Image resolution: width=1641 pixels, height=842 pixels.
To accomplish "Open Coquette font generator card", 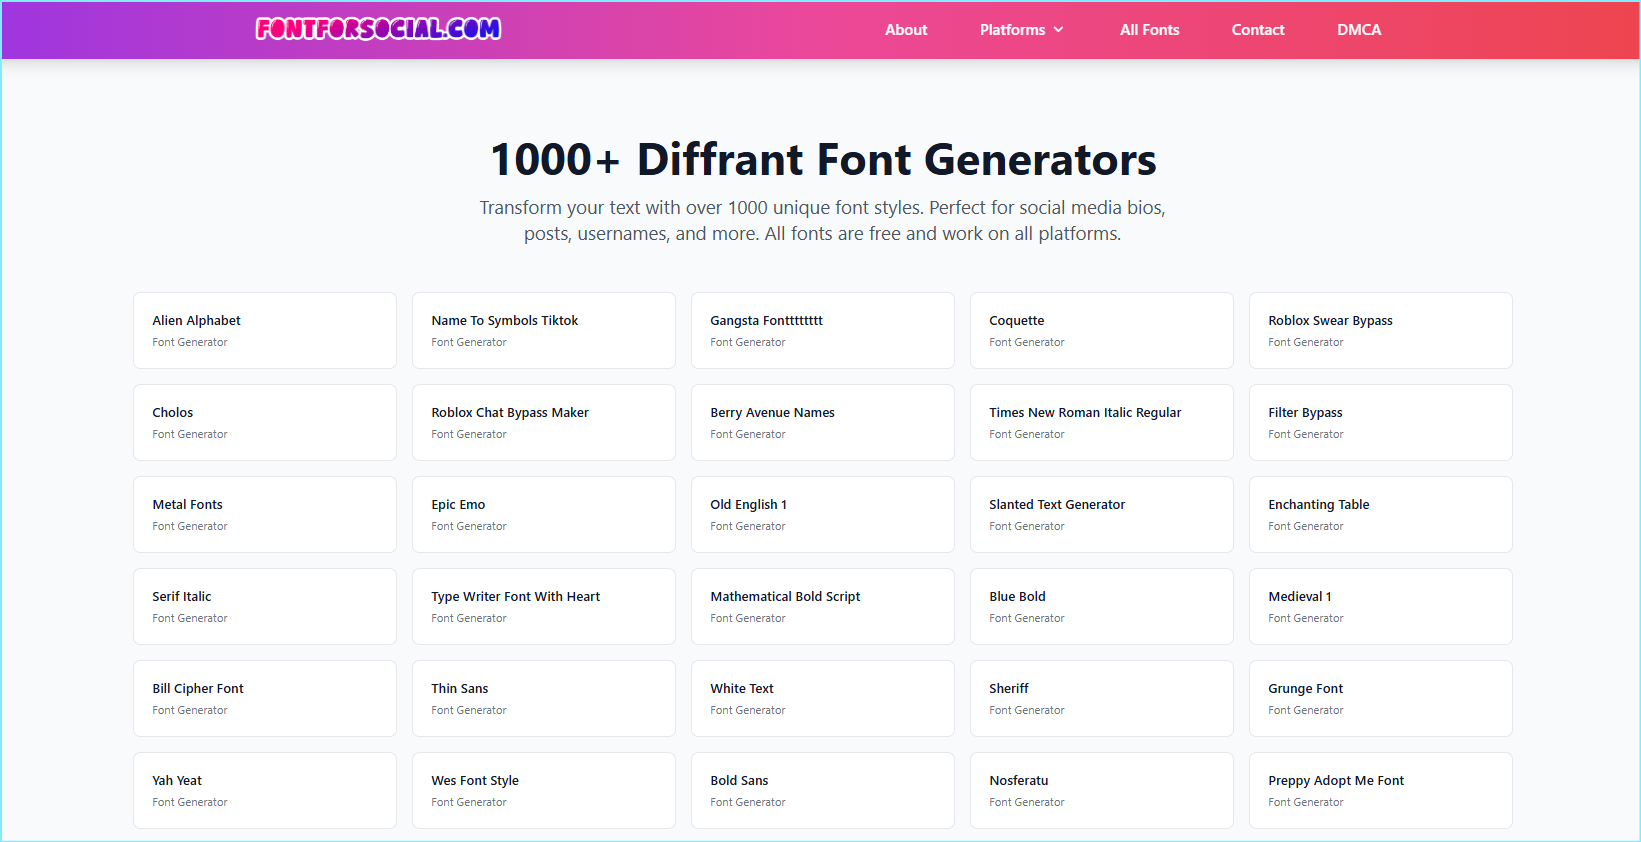I will [x=1101, y=330].
